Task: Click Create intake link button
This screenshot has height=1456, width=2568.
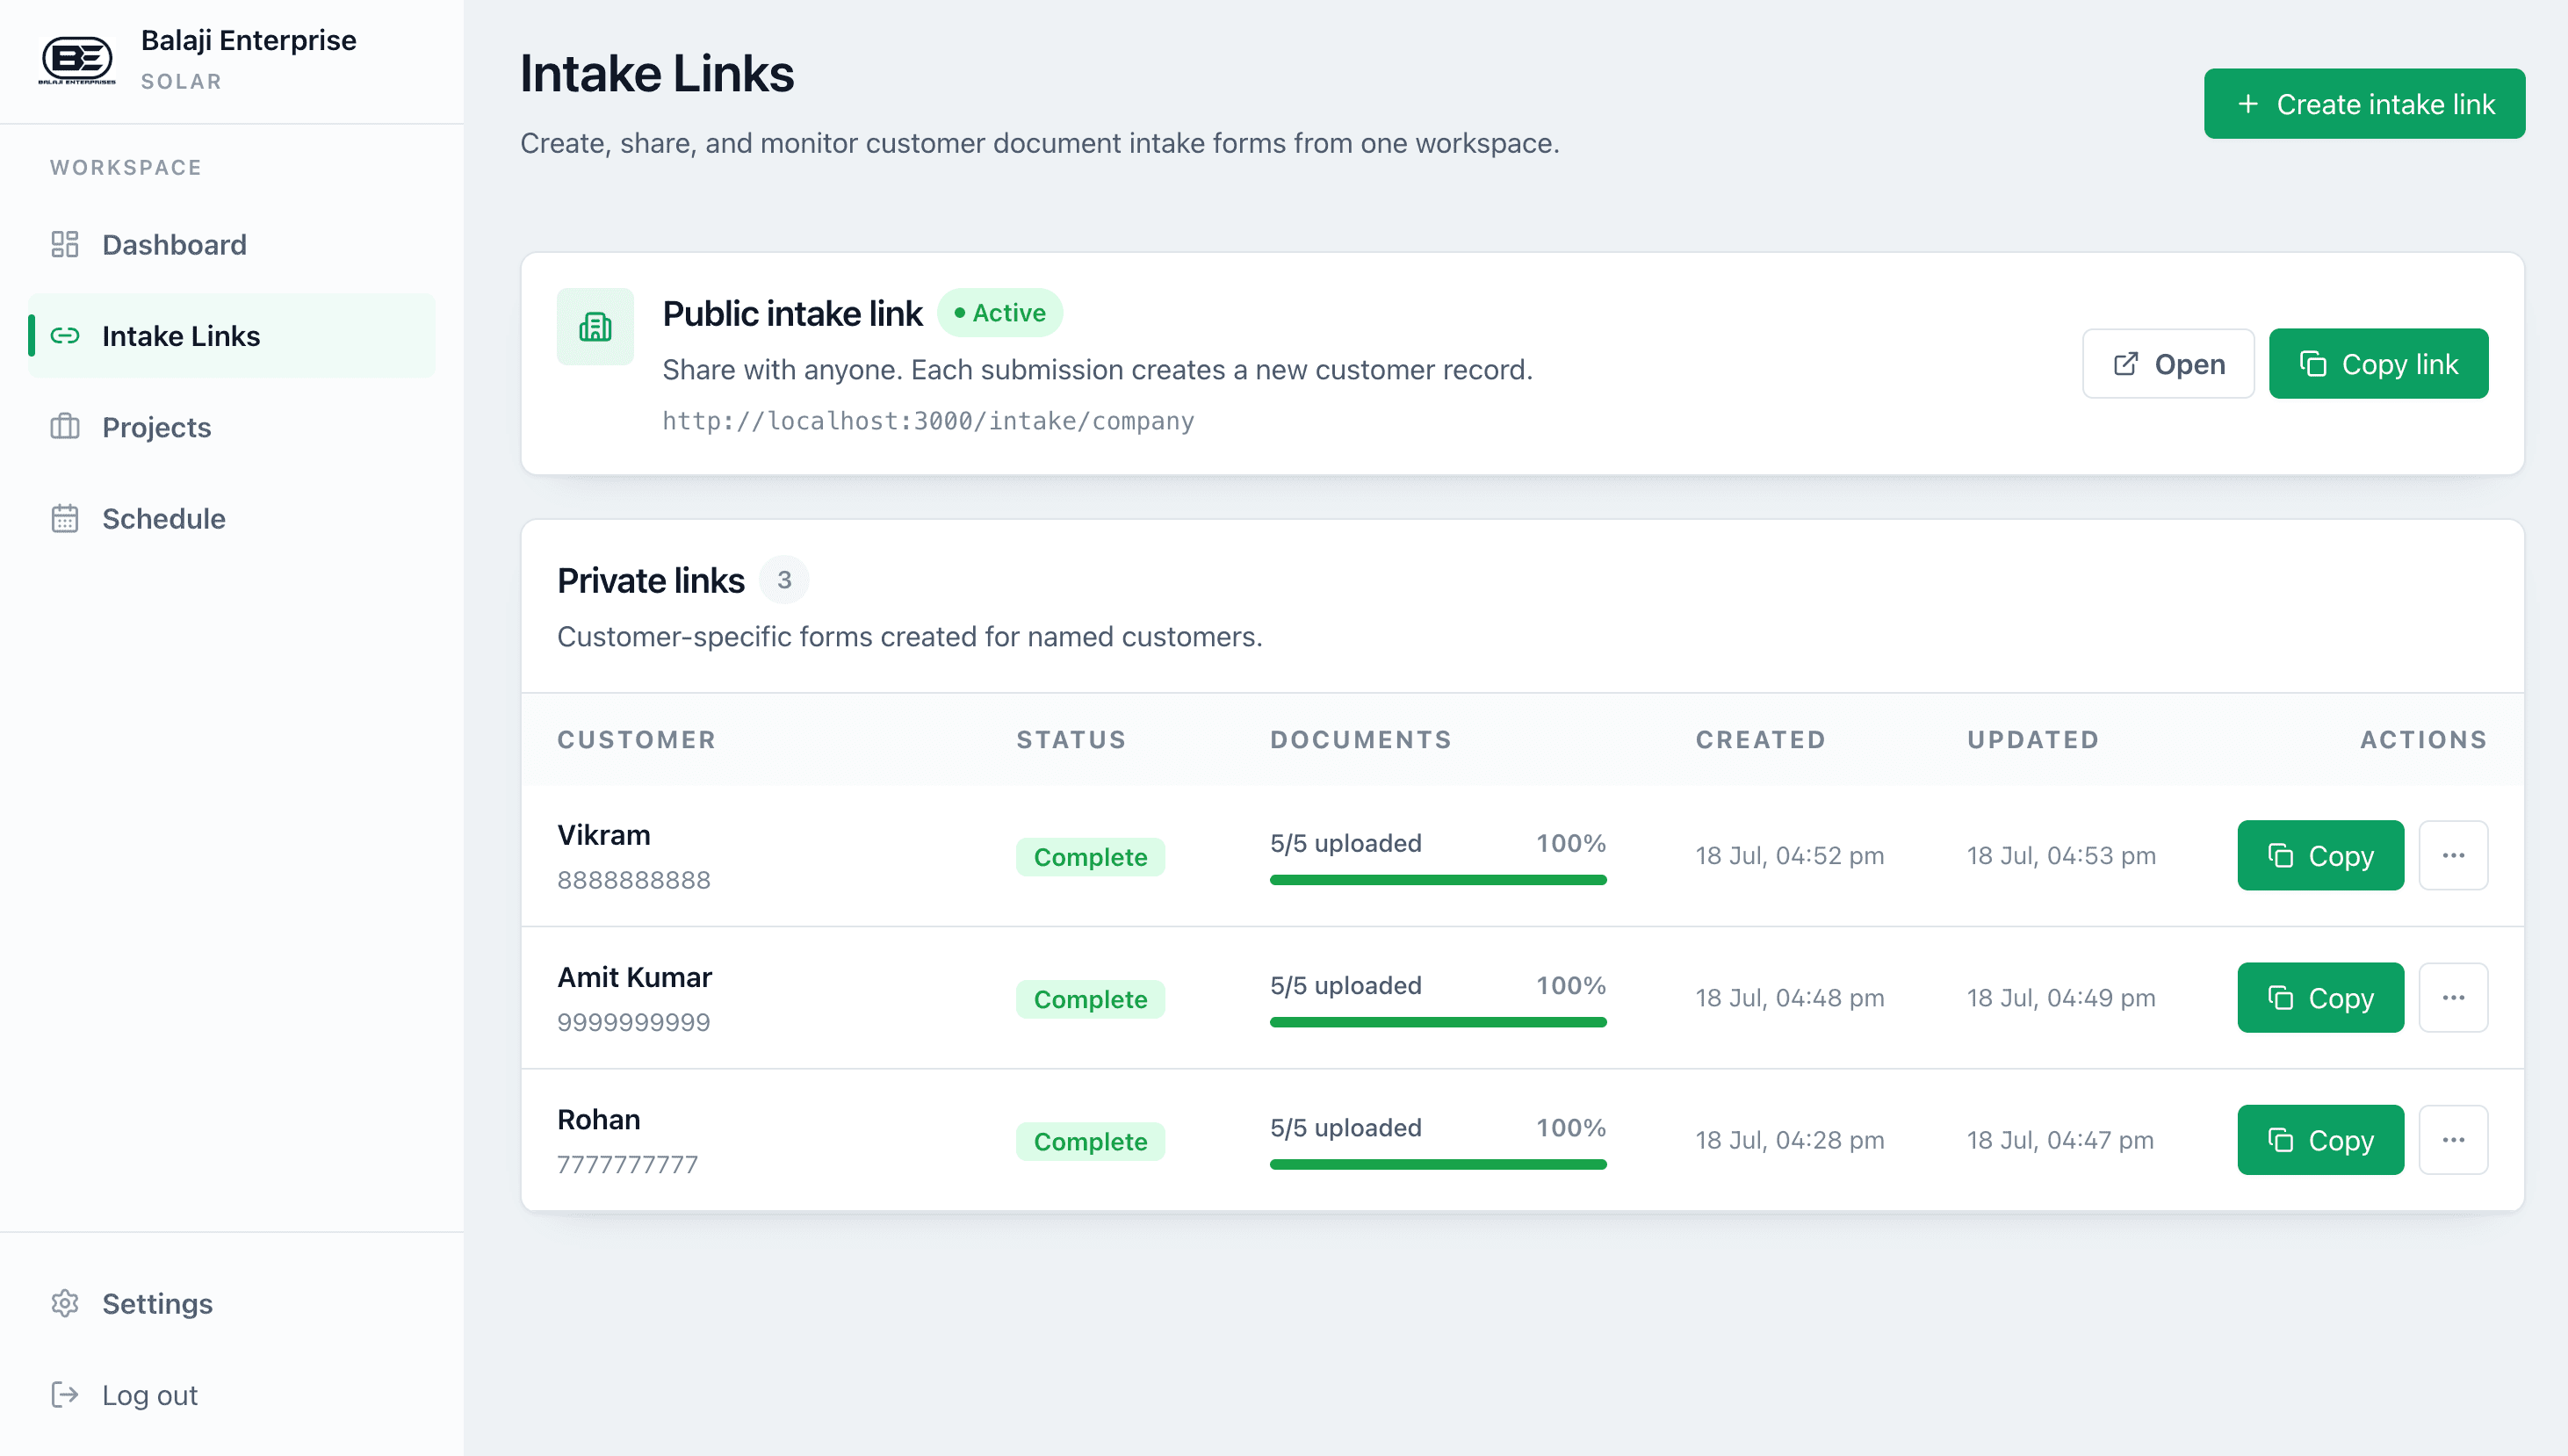Action: (2364, 104)
